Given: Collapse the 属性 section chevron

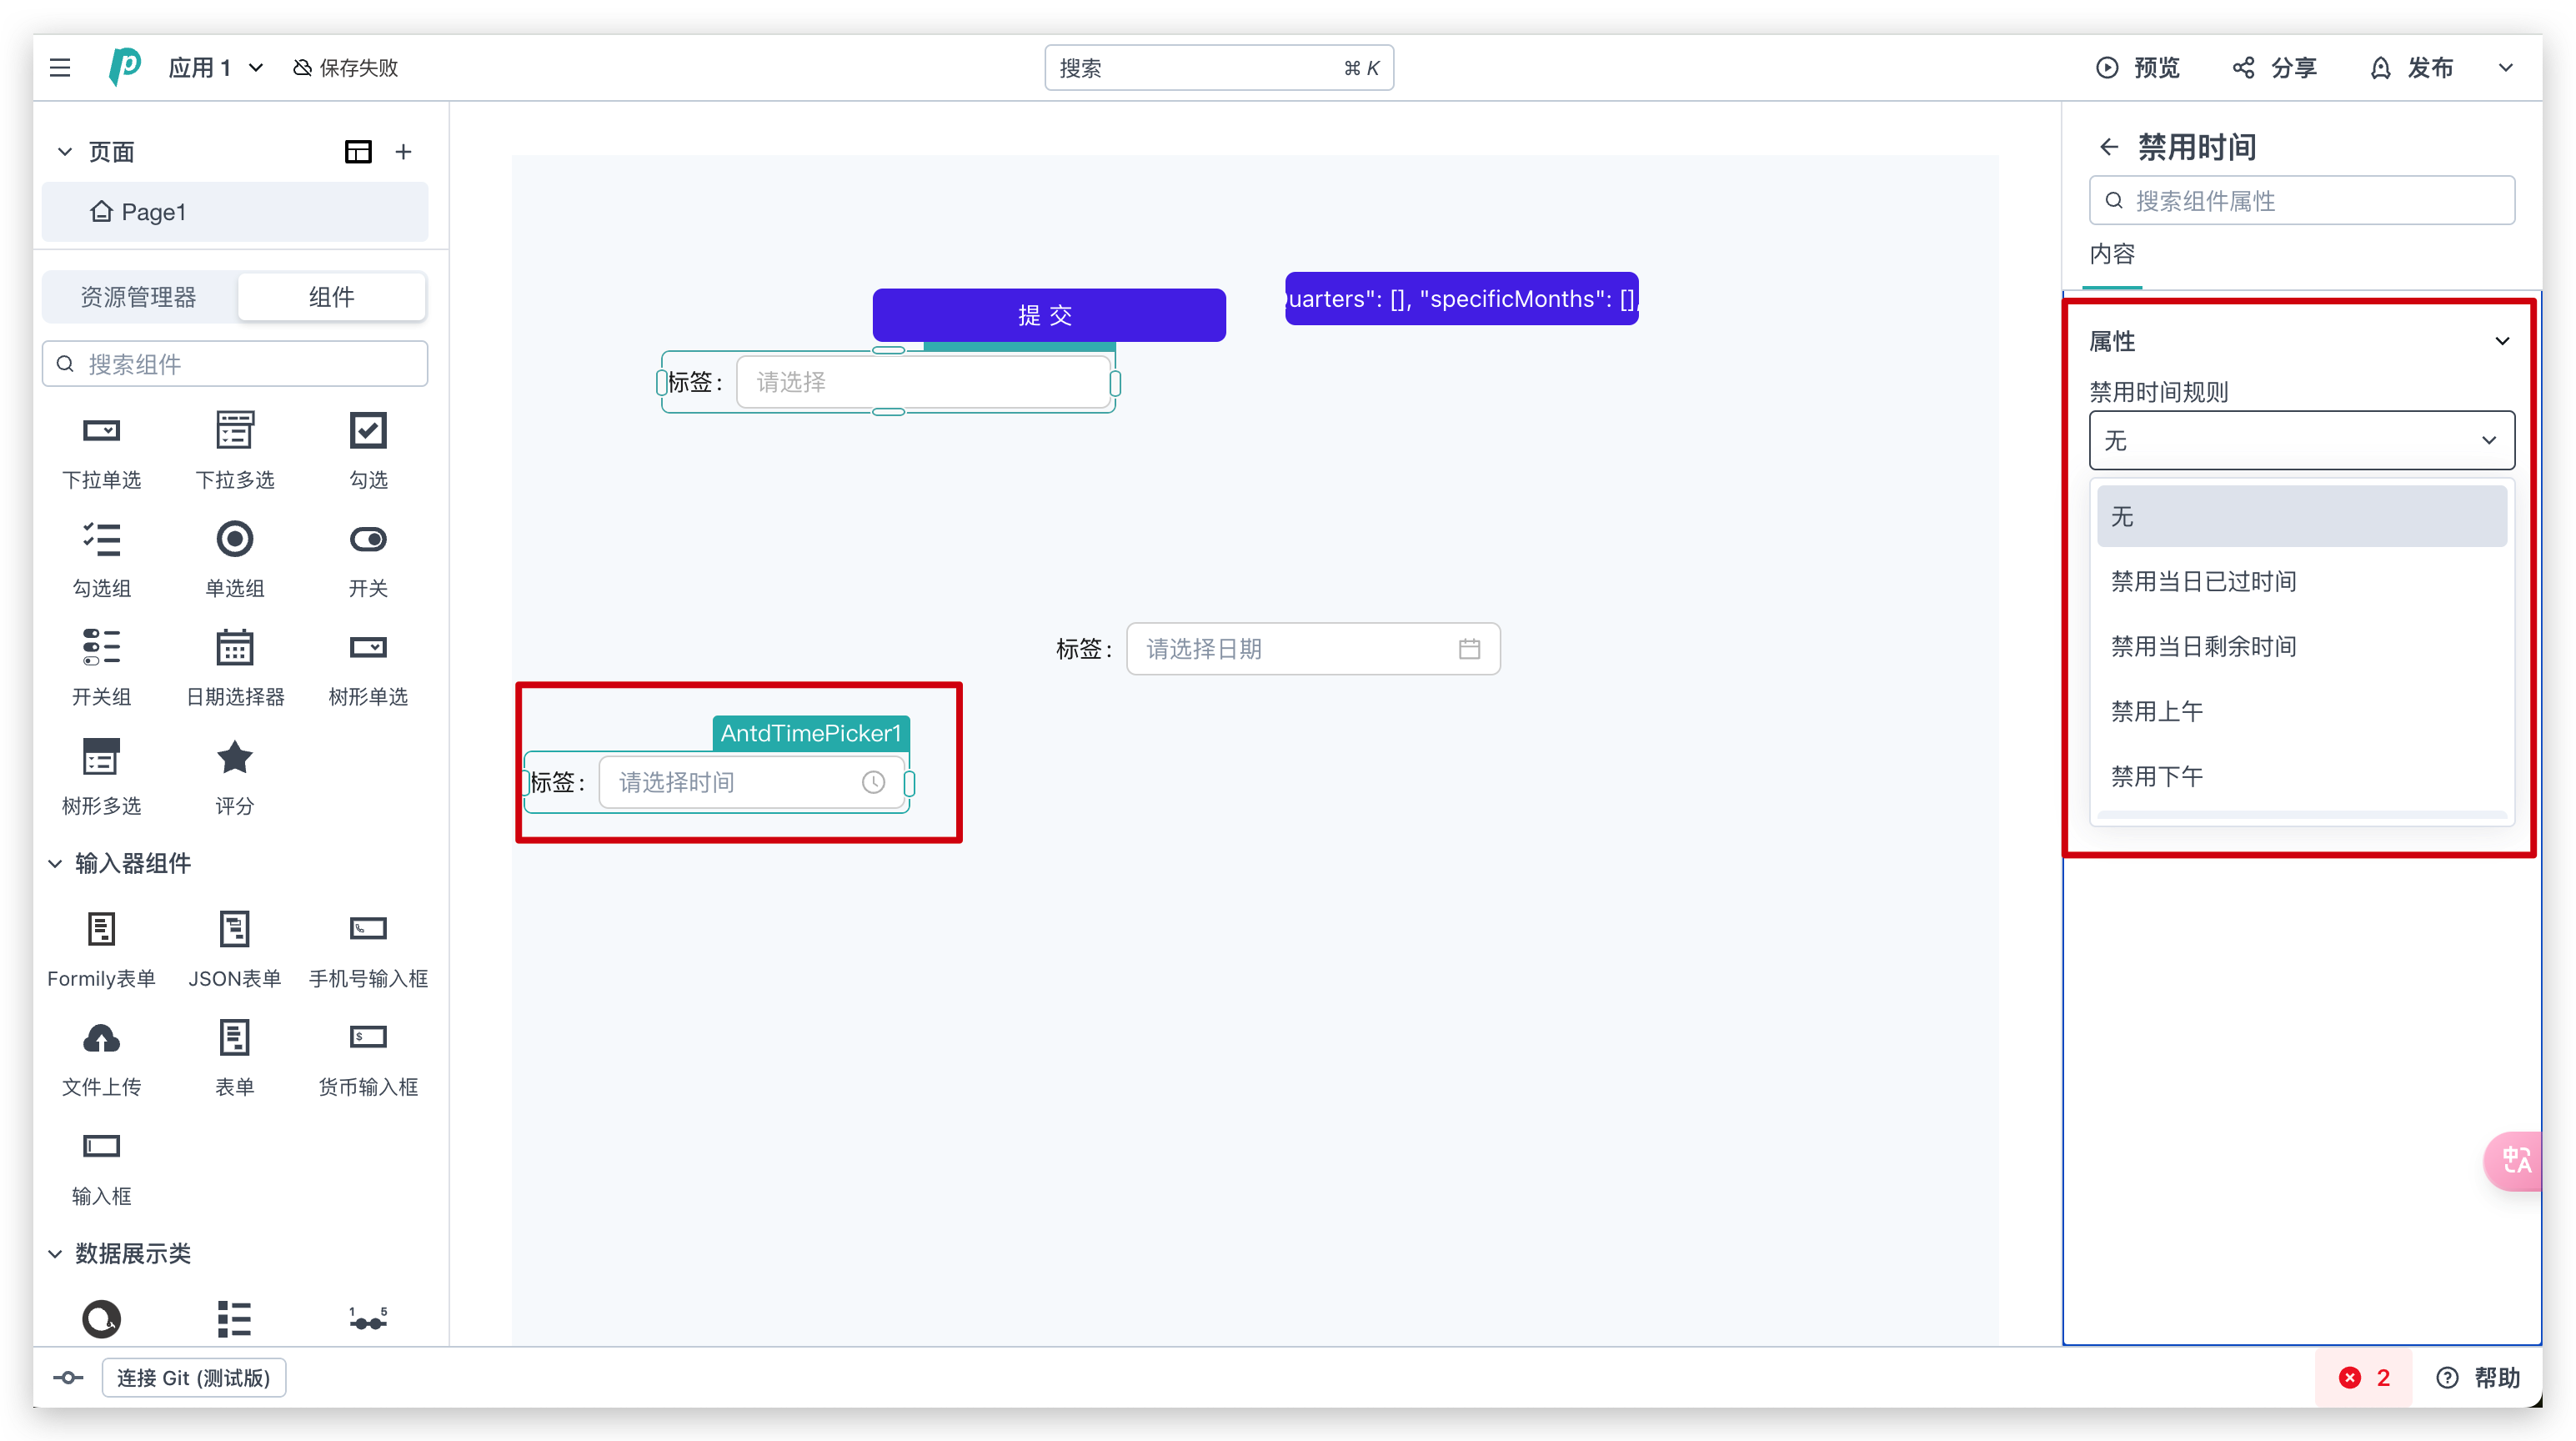Looking at the screenshot, I should pyautogui.click(x=2501, y=341).
